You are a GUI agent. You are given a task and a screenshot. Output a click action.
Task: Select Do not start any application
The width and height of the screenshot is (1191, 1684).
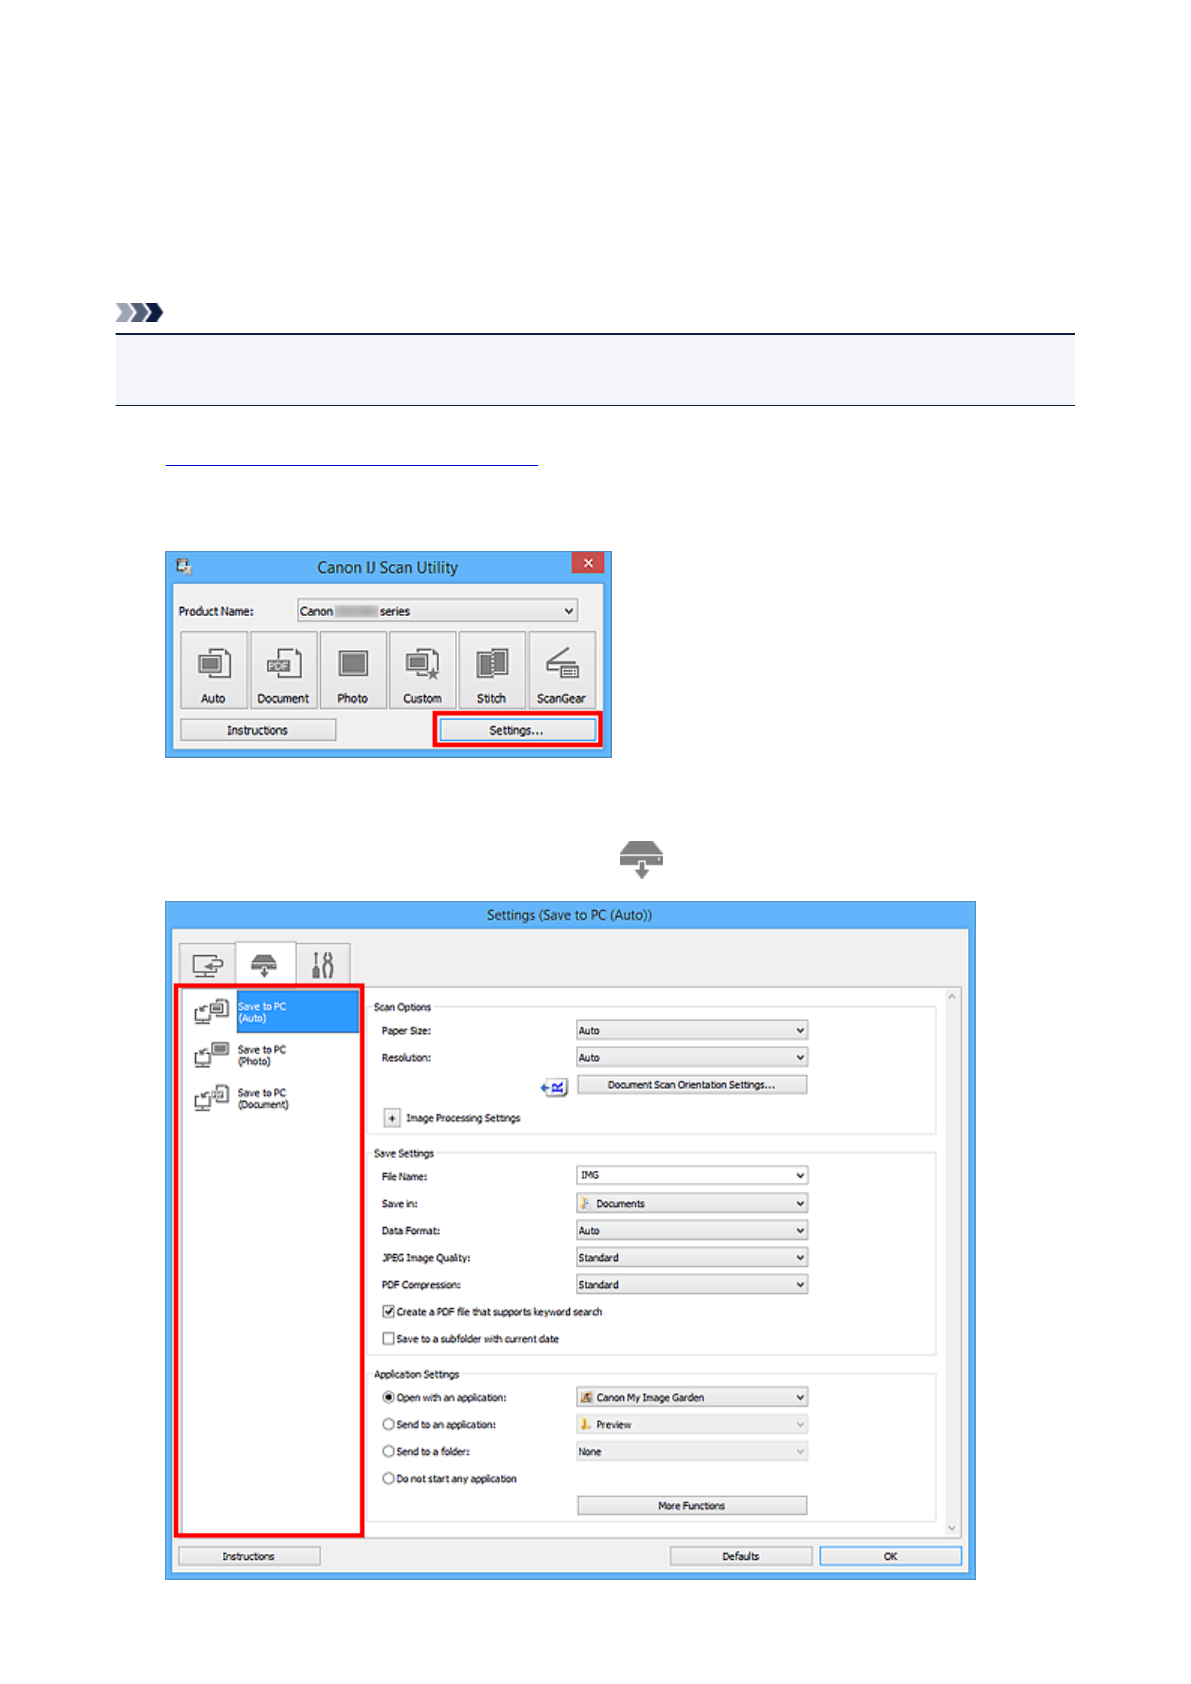point(389,1479)
